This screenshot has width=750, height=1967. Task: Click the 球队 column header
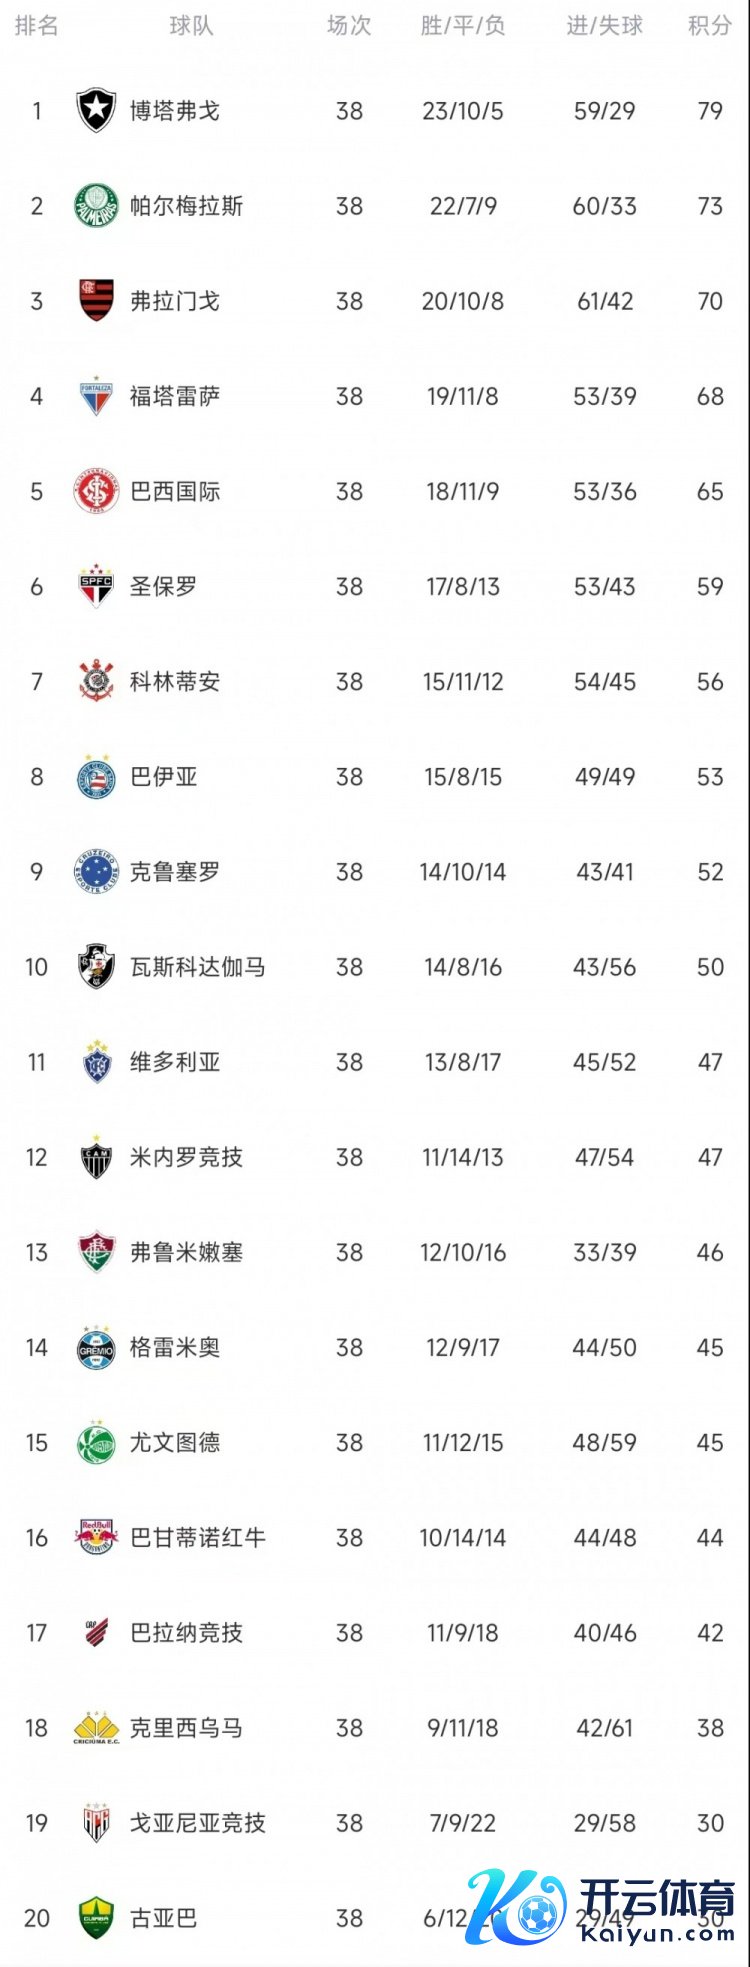pos(191,26)
